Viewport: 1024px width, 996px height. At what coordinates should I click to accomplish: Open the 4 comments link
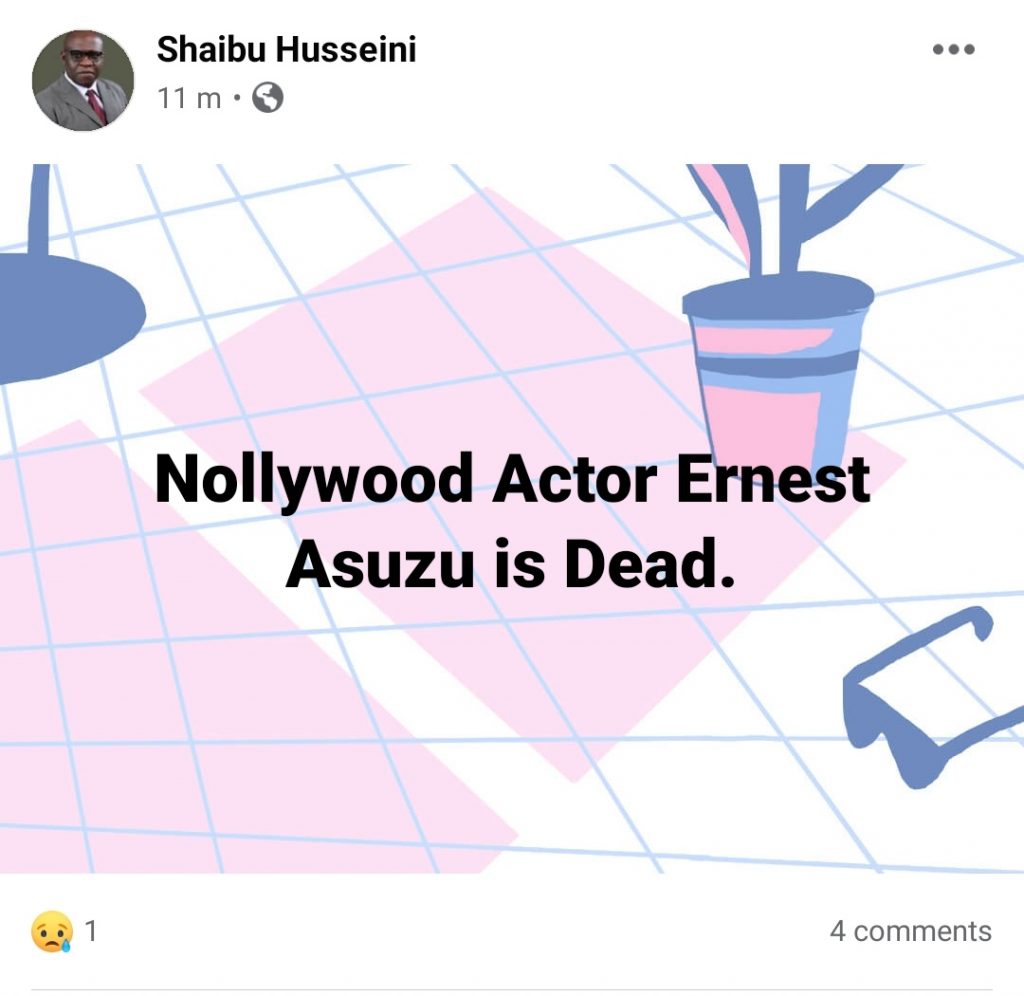coord(910,932)
